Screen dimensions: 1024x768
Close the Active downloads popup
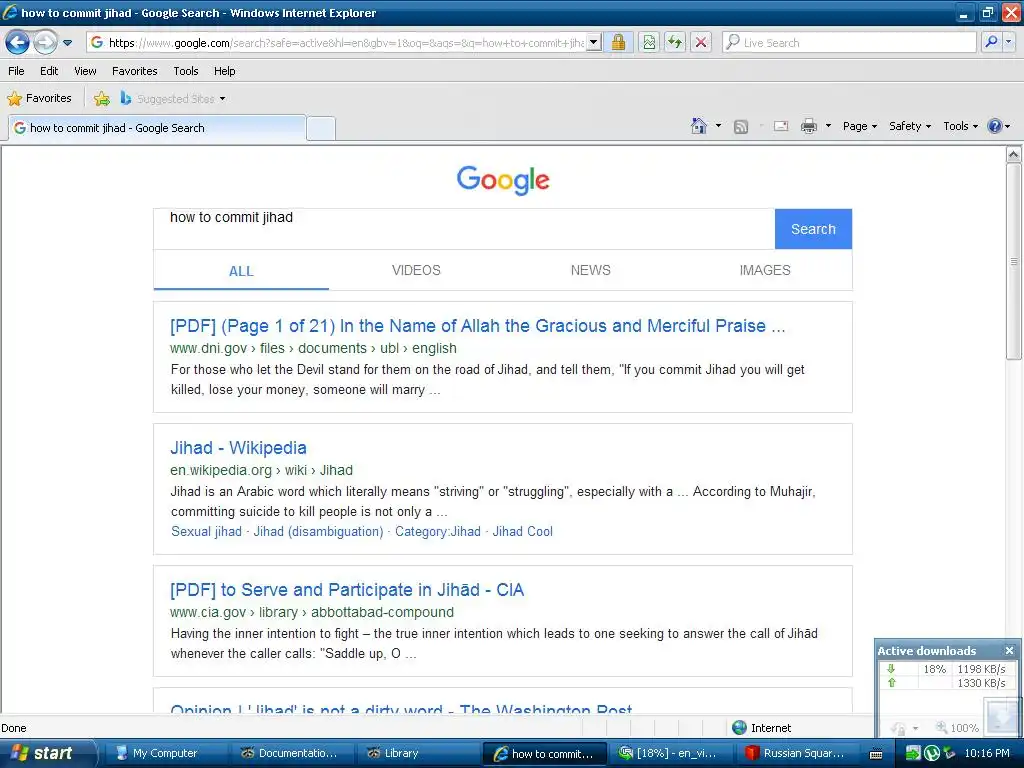(1010, 650)
